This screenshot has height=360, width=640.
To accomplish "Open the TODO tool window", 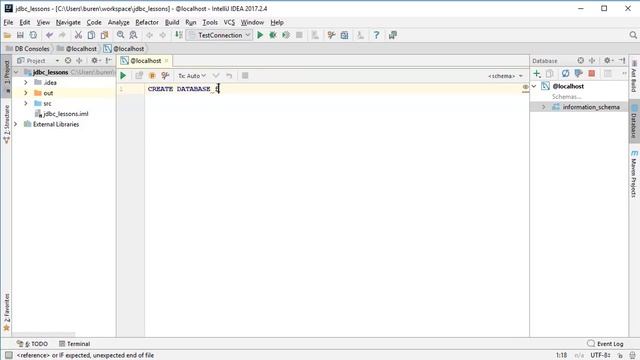I will [x=33, y=344].
